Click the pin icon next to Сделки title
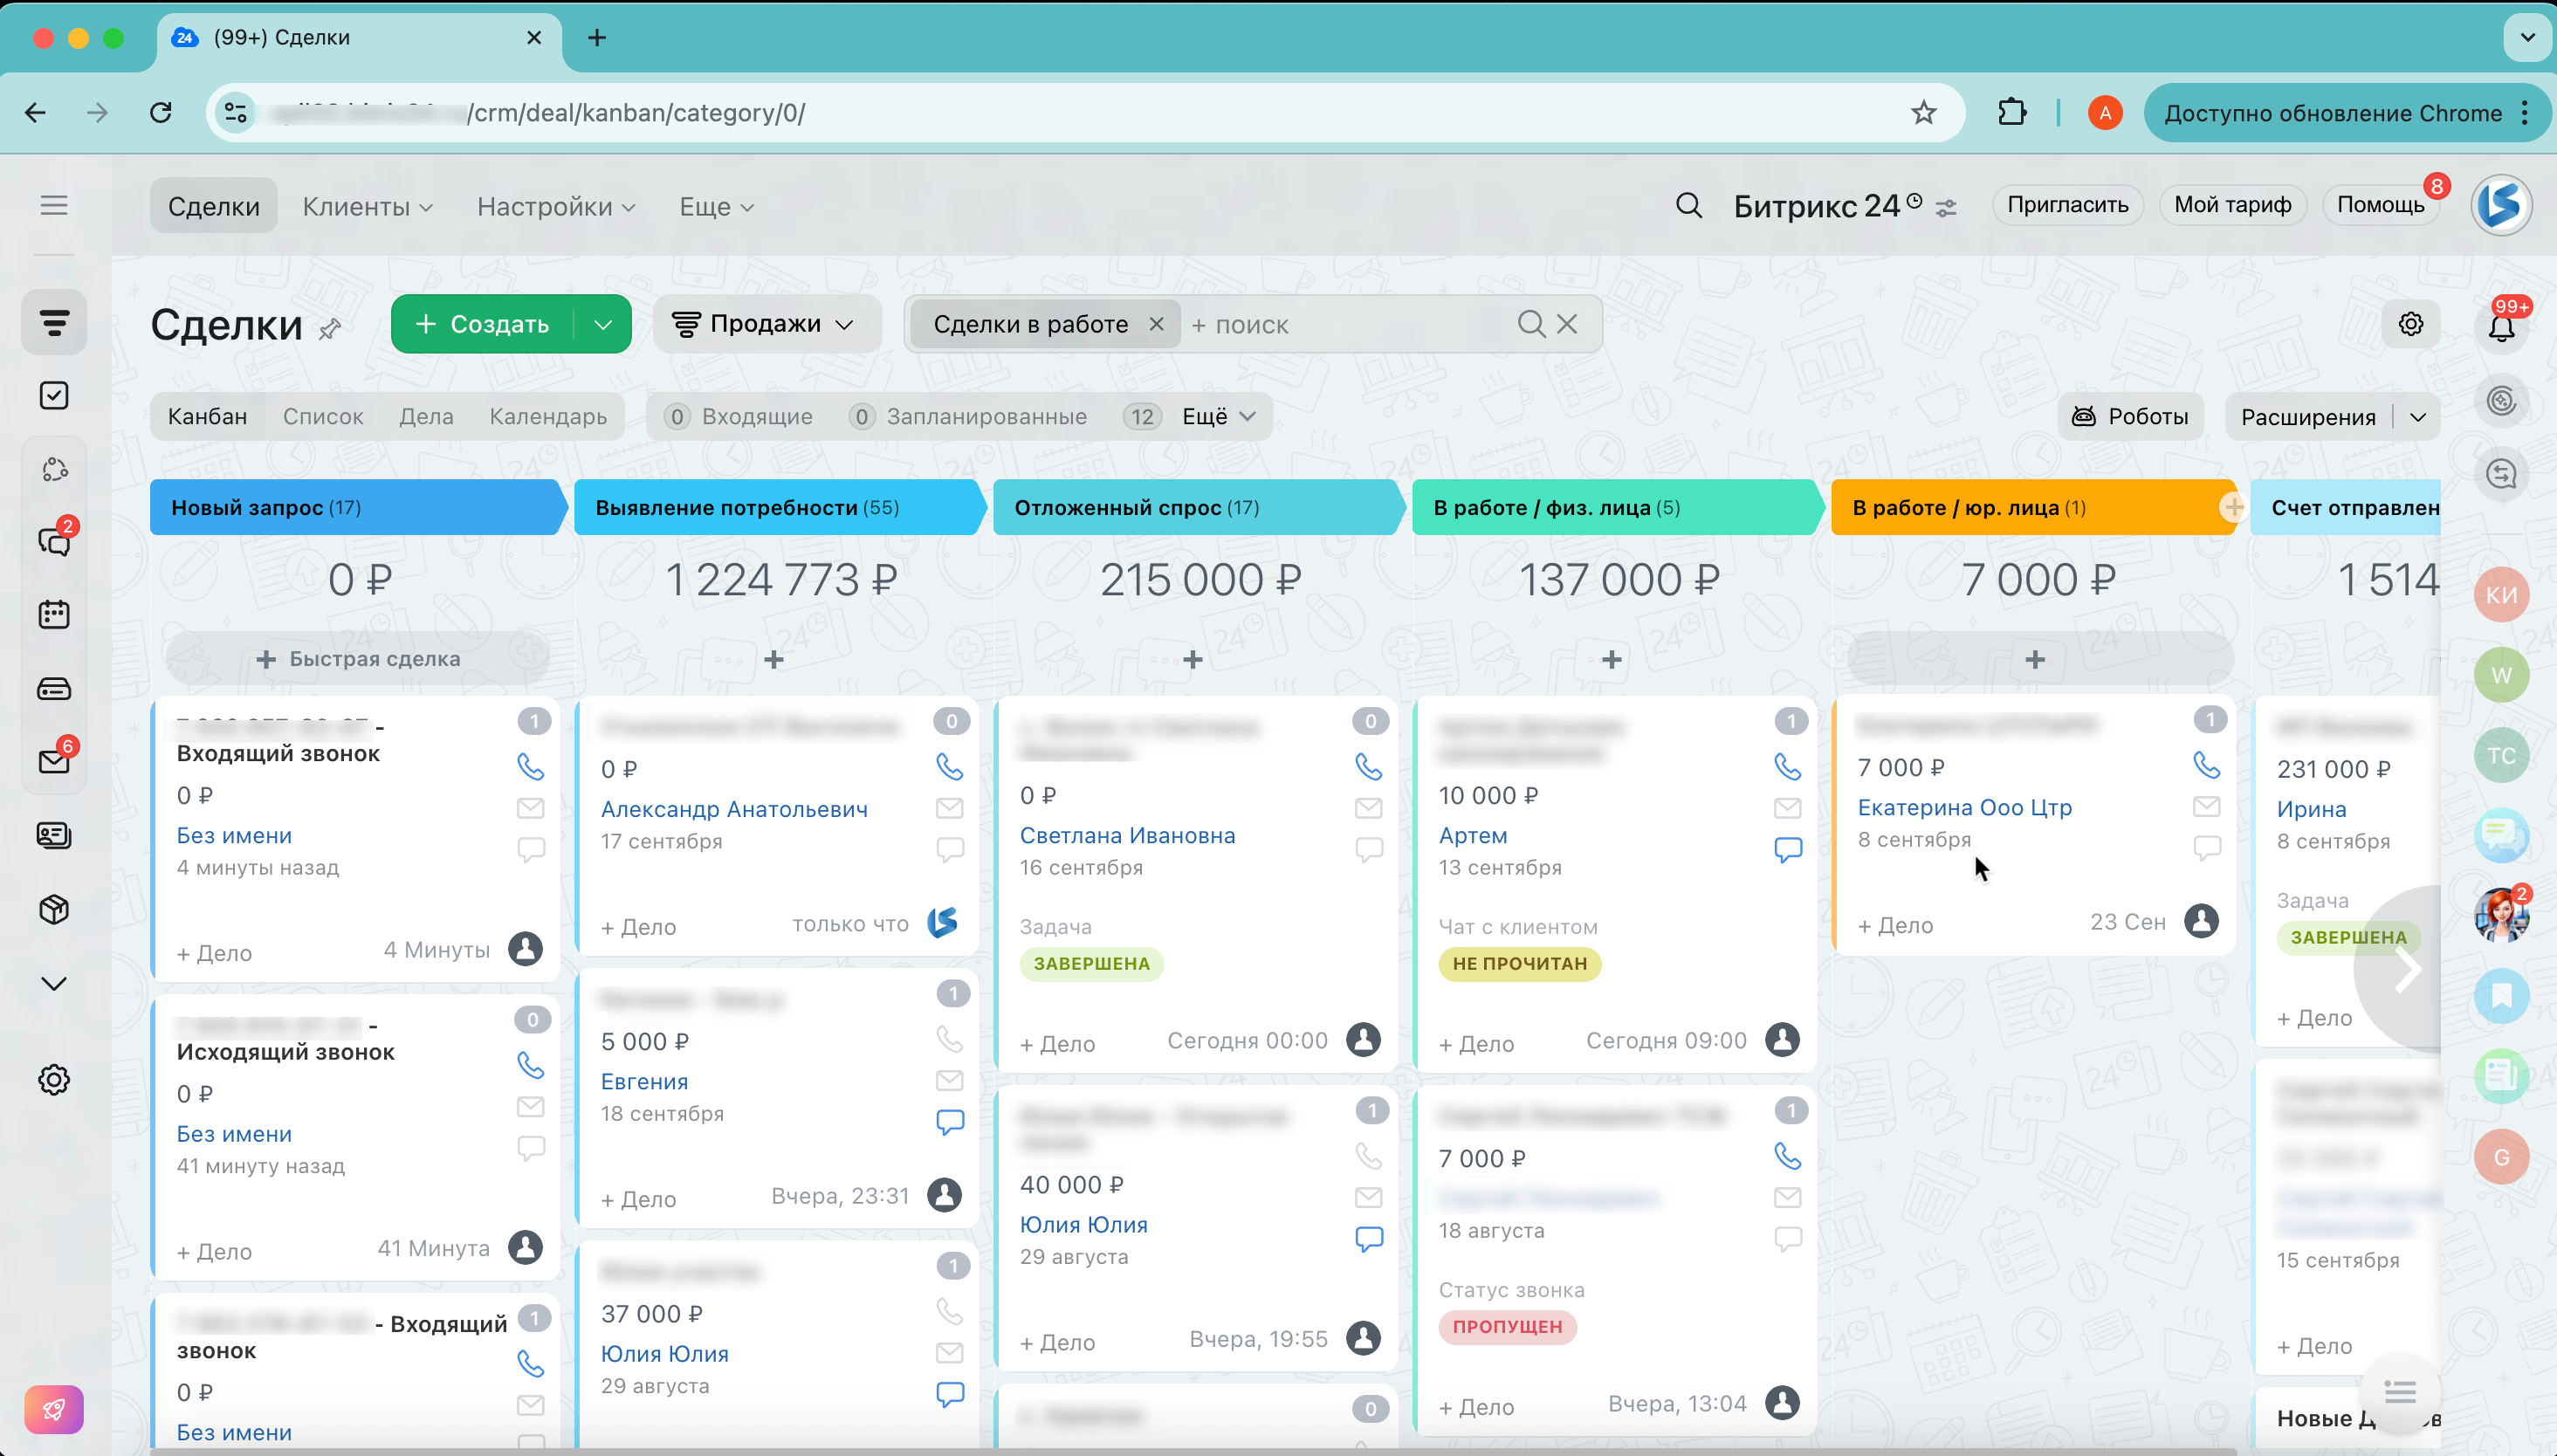Image resolution: width=2557 pixels, height=1456 pixels. click(x=330, y=329)
